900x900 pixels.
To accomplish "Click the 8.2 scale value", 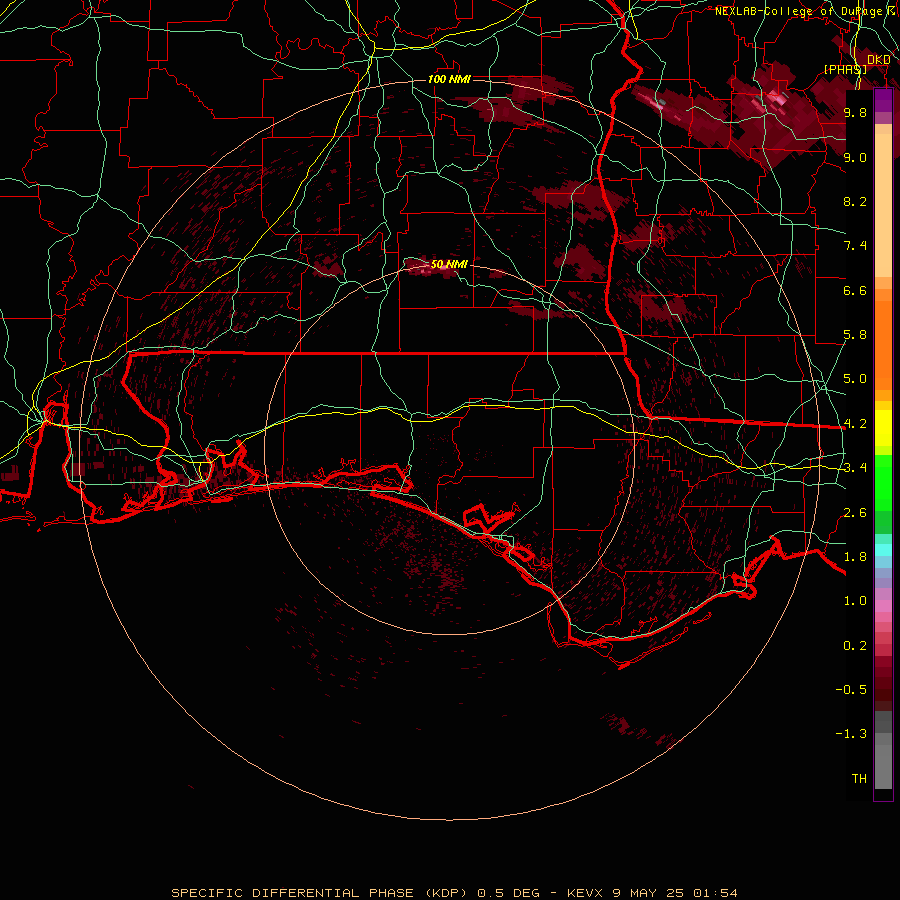I will tap(855, 201).
